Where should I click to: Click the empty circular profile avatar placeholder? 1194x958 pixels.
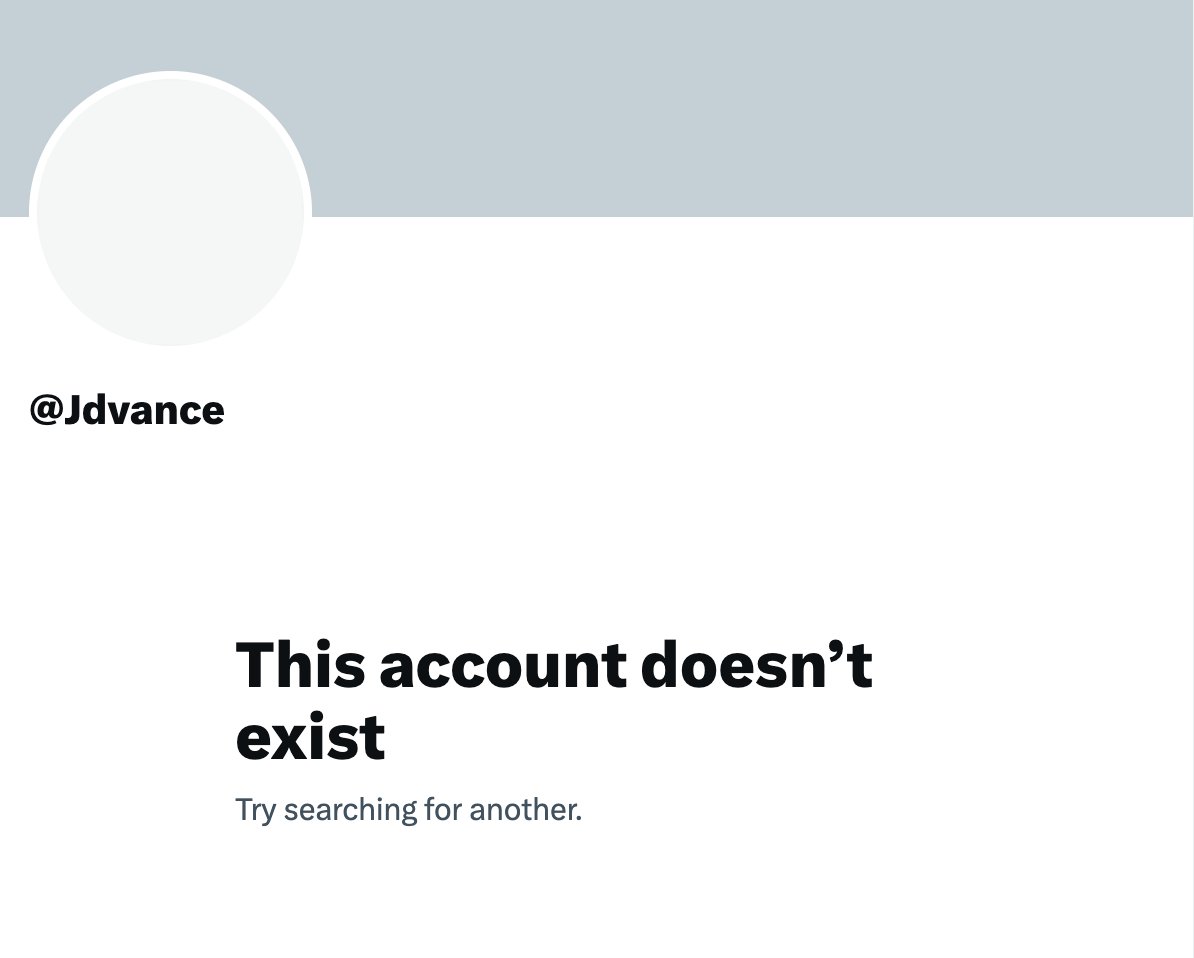click(171, 212)
